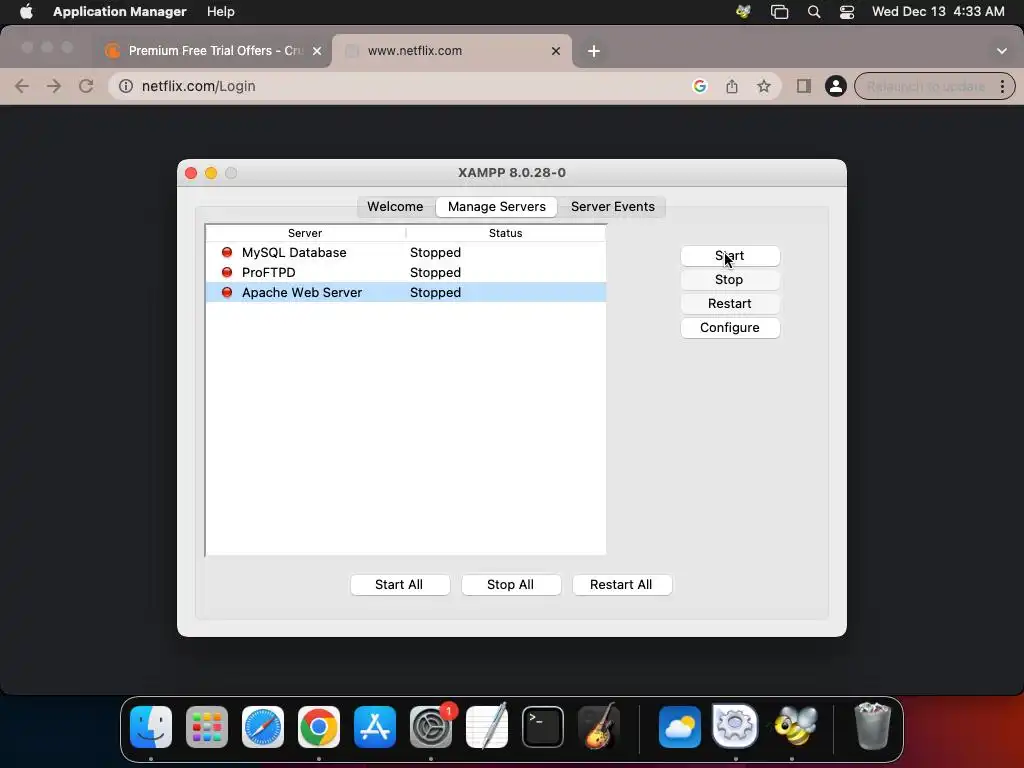Toggle the Chrome side panel

803,86
